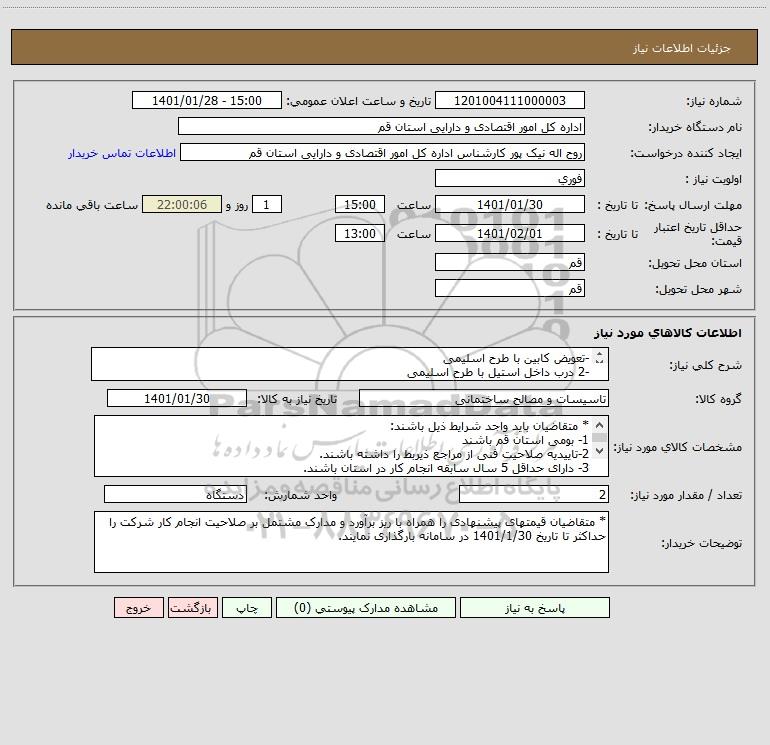
Task: Open مشاهده مدارک پیوستی (0) button
Action: pos(366,608)
